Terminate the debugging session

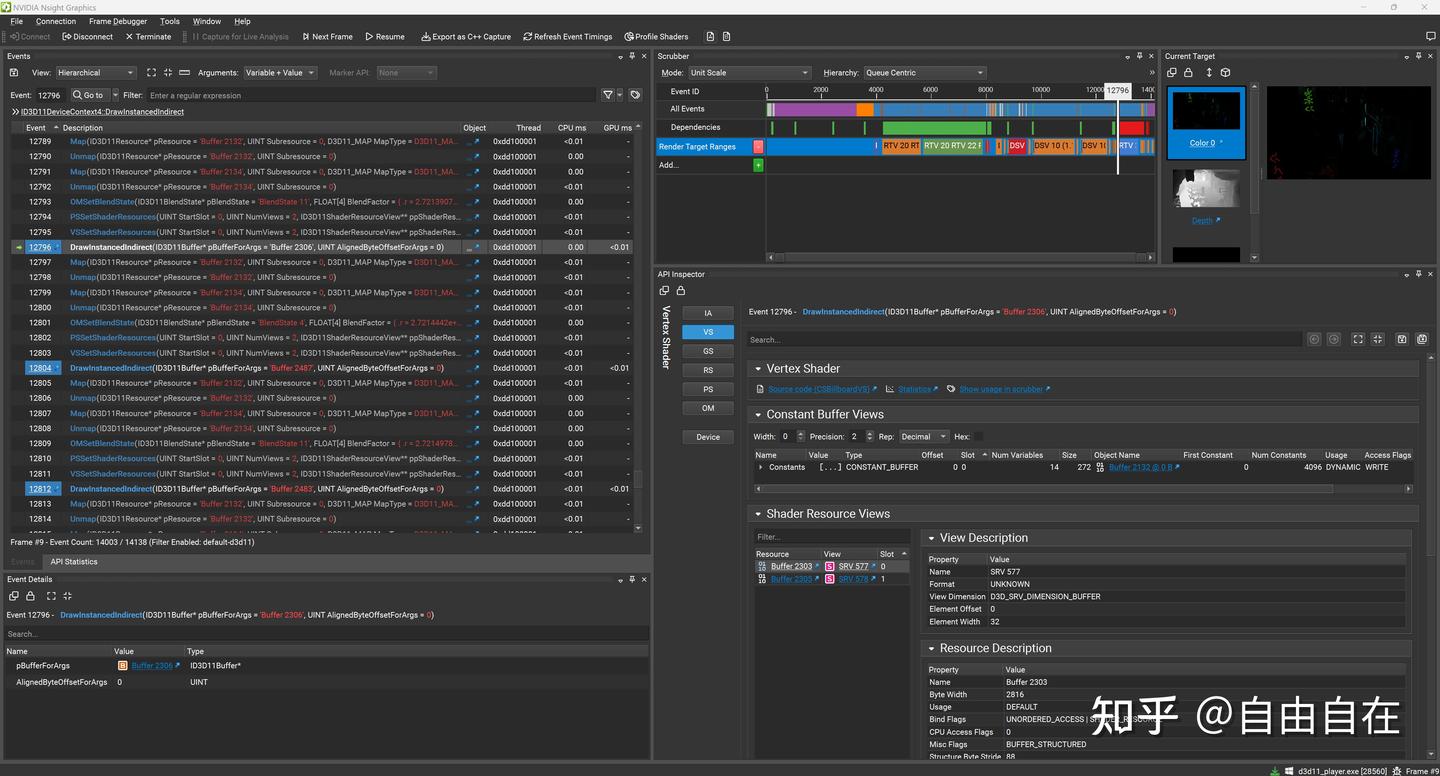pyautogui.click(x=148, y=36)
